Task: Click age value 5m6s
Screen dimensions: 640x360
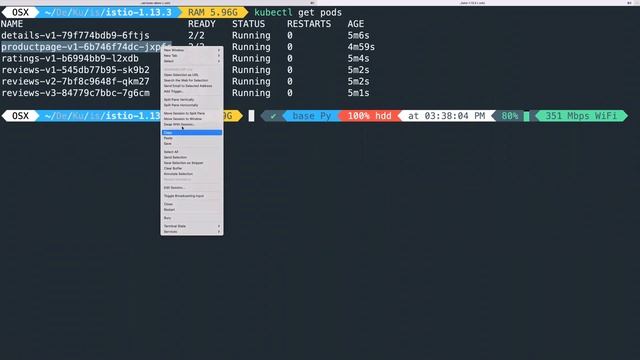Action: (358, 36)
